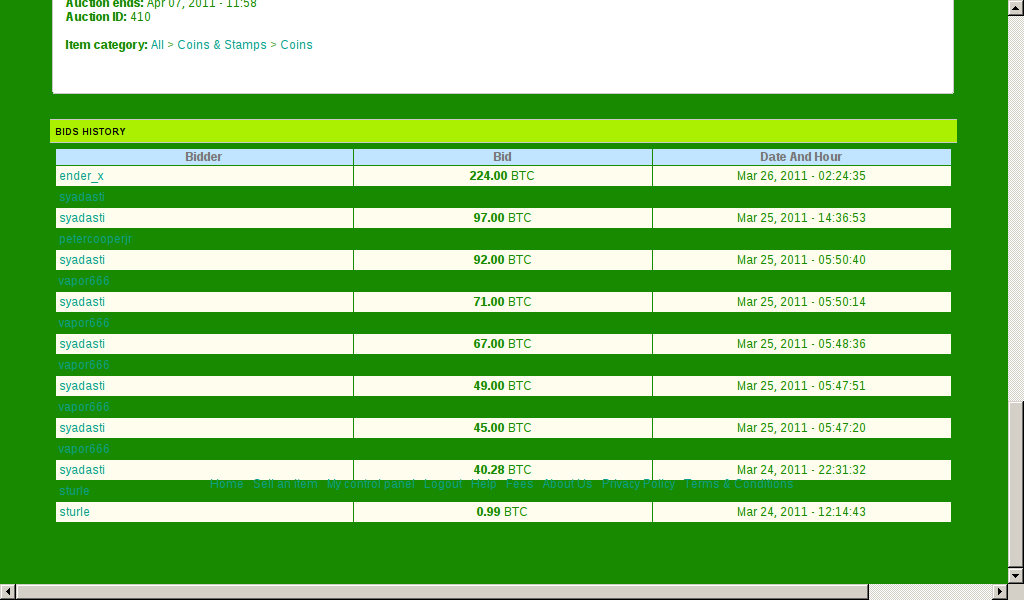Click date Mar 25, 2011 - 05:50:14

pyautogui.click(x=801, y=302)
